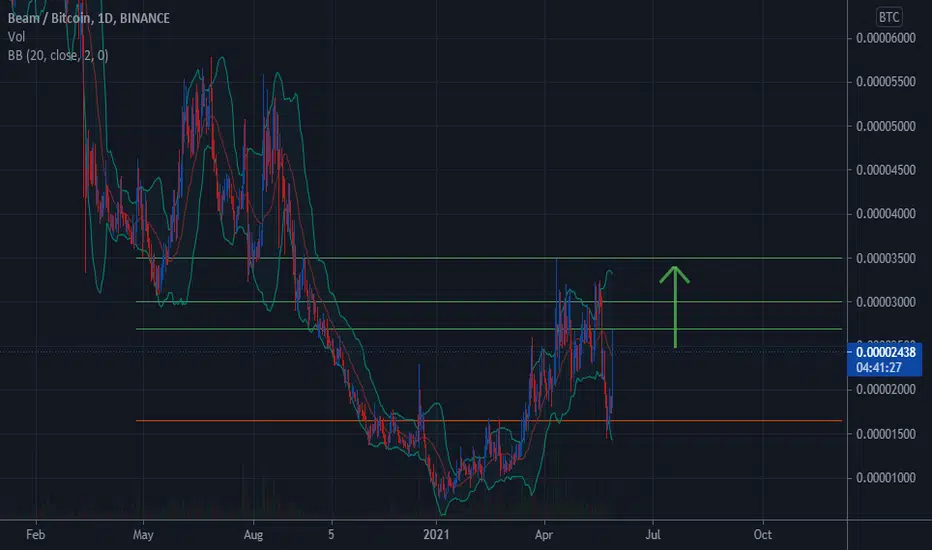The image size is (932, 550).
Task: Click price scale label 0.00002000
Action: (x=886, y=389)
